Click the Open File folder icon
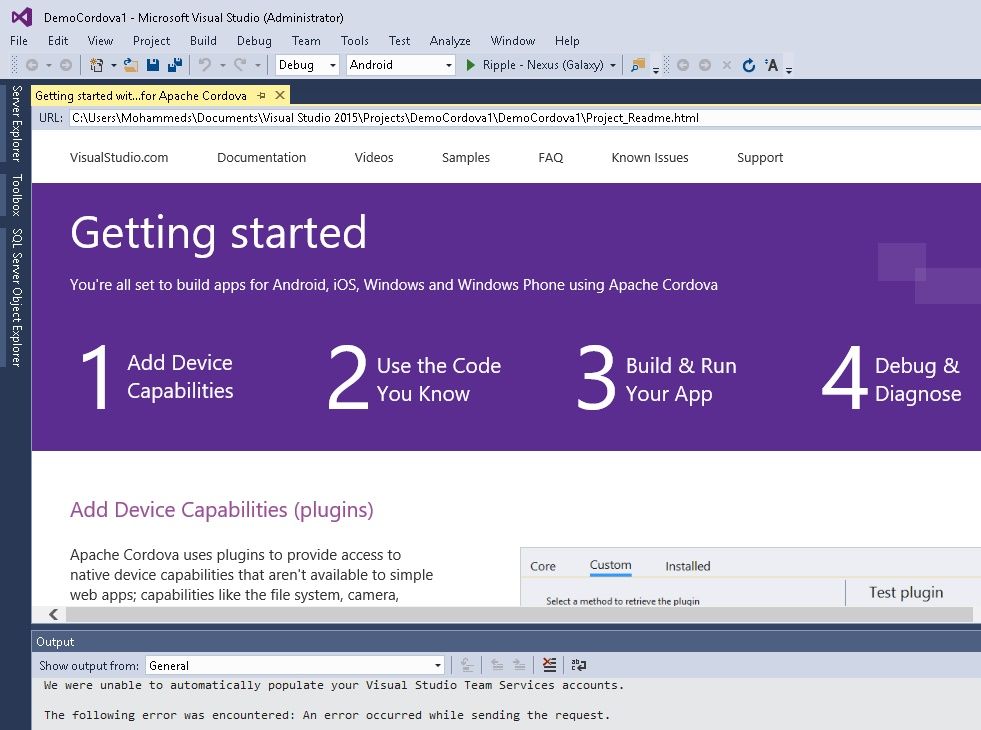This screenshot has width=981, height=730. pos(131,65)
